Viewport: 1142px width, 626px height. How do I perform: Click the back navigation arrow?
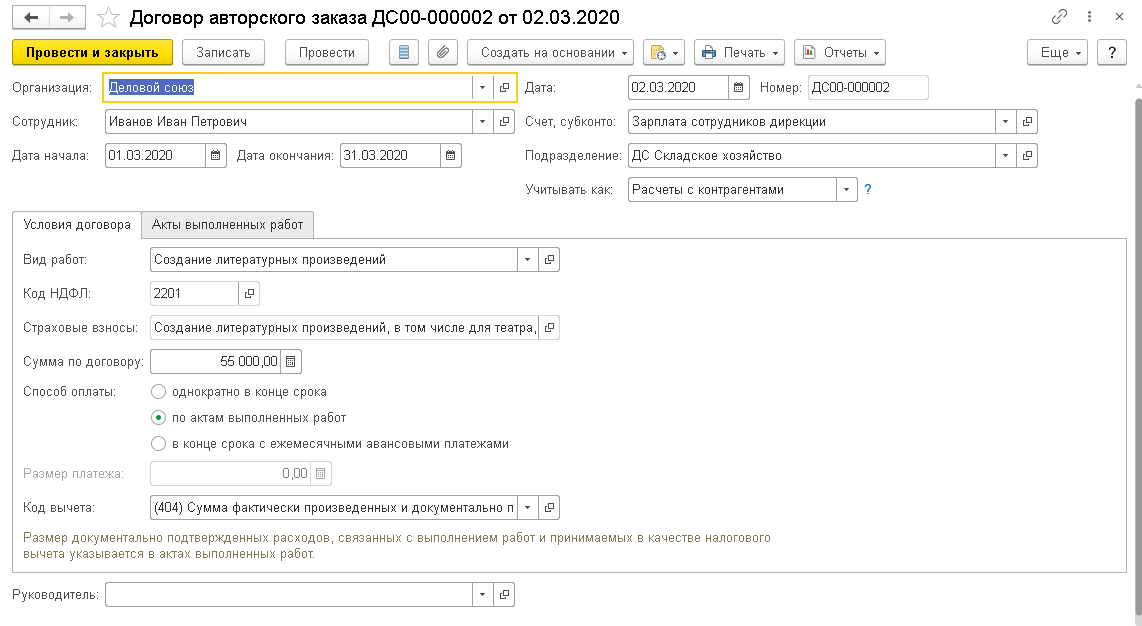tap(32, 18)
